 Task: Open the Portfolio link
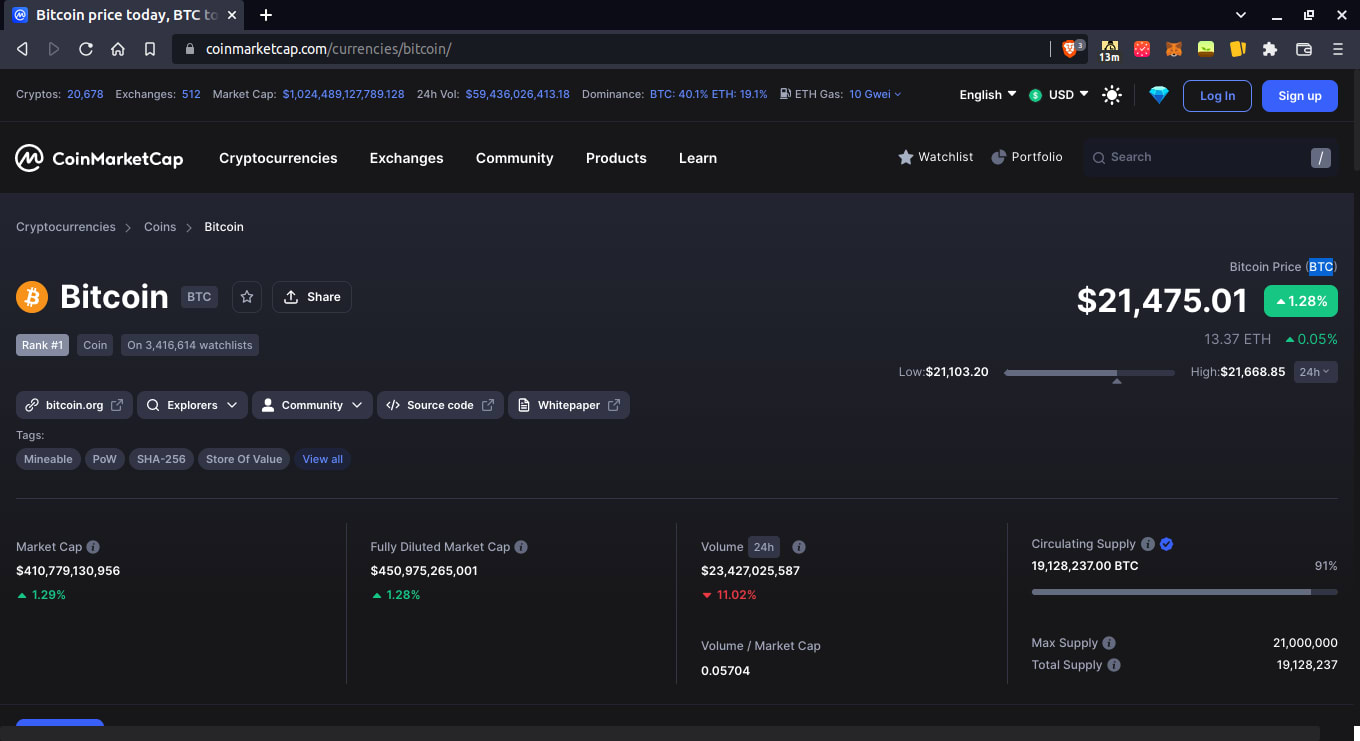(x=1026, y=157)
